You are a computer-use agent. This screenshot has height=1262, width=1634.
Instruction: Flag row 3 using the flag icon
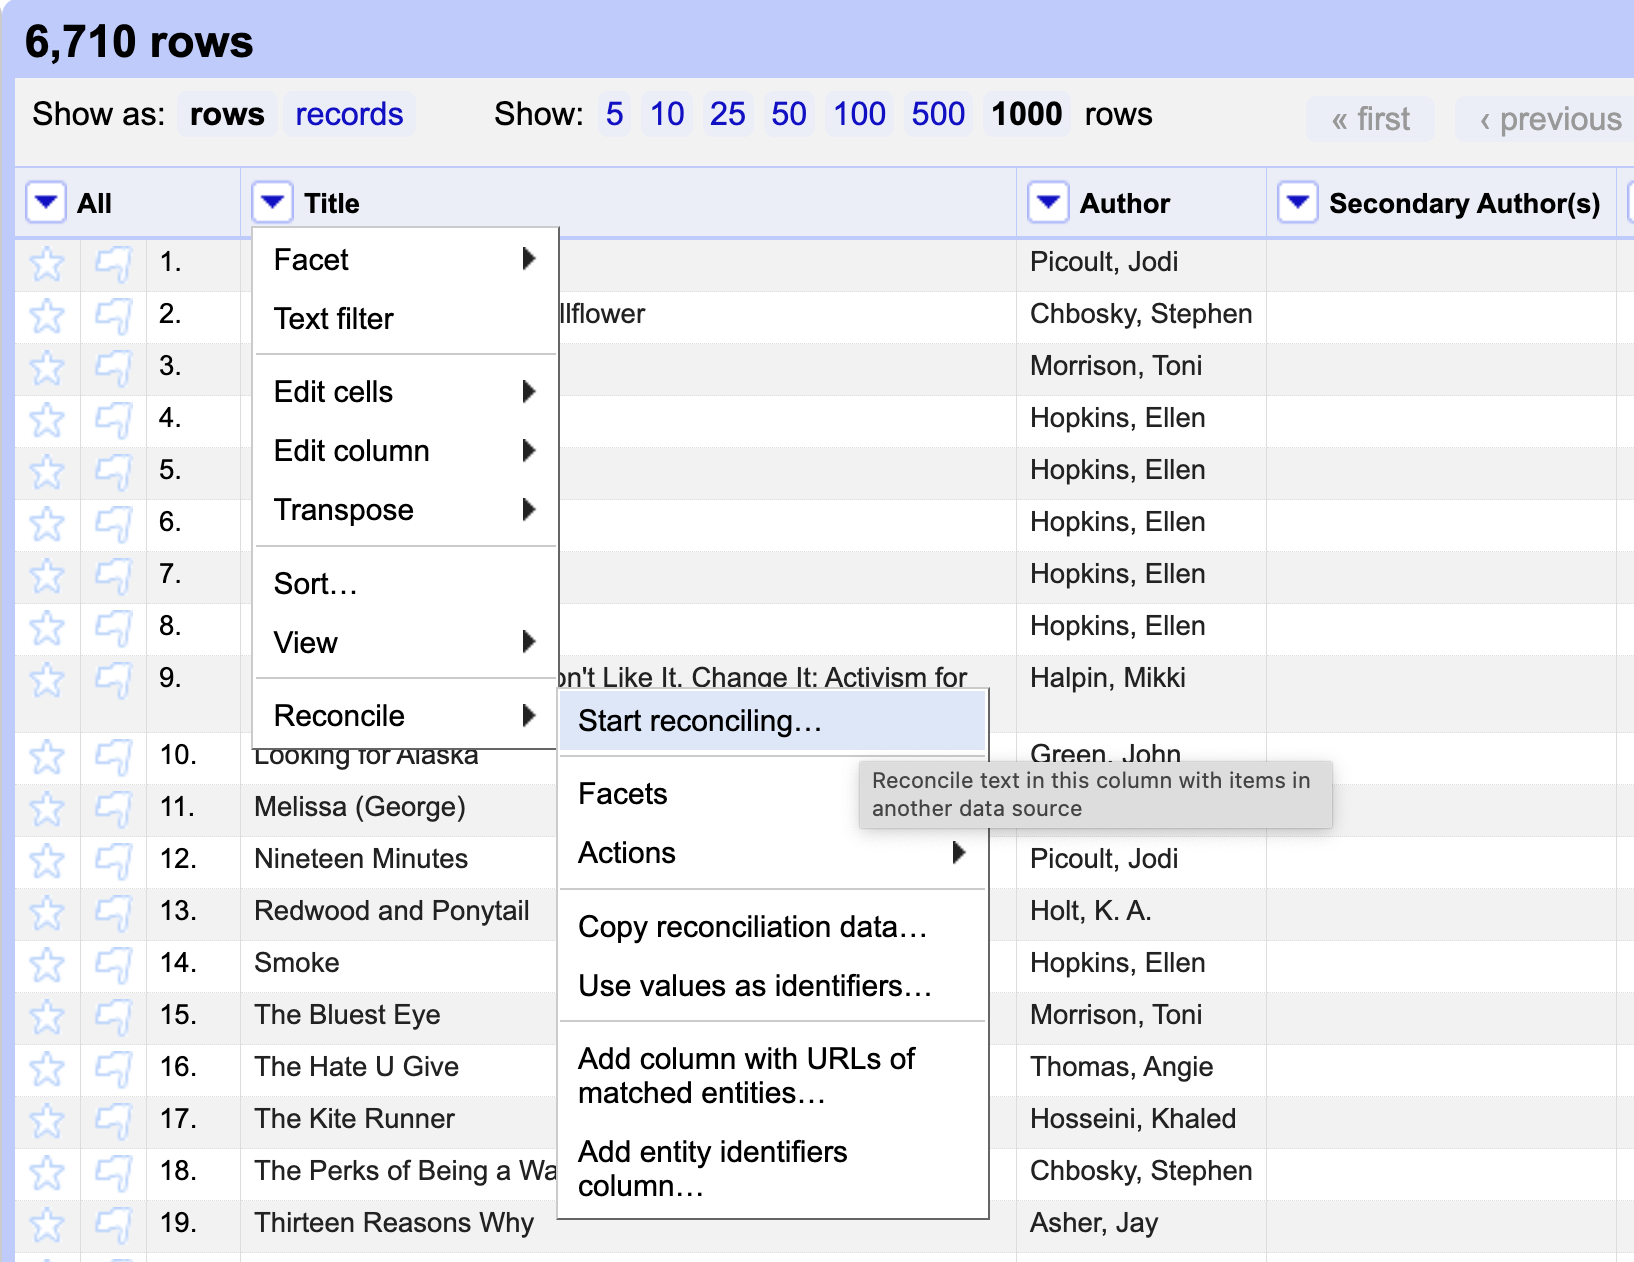(x=113, y=368)
